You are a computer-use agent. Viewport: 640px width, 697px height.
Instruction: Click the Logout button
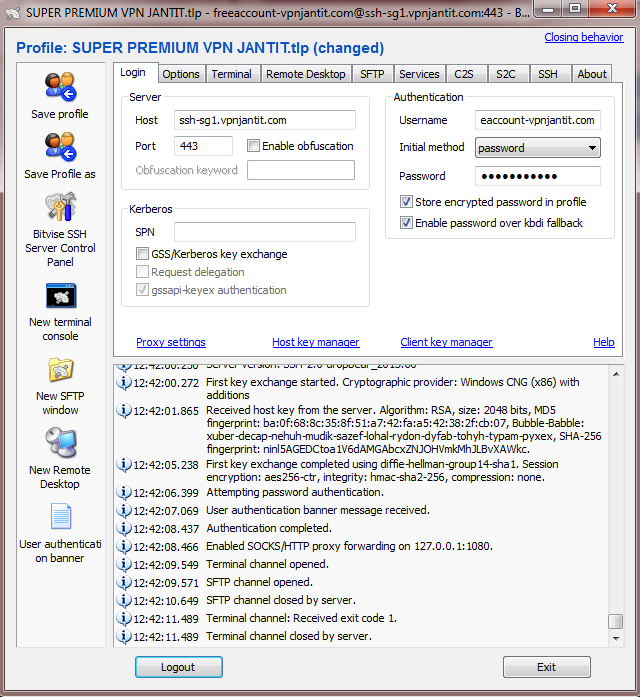coord(179,667)
